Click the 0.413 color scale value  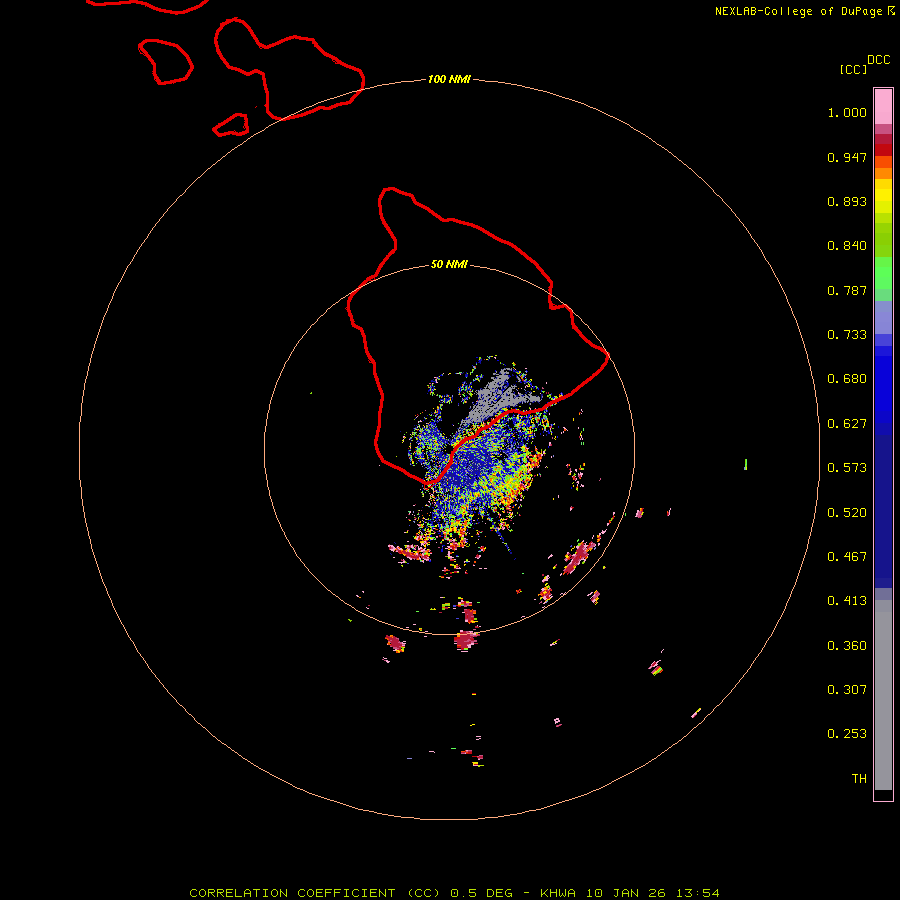coord(847,601)
